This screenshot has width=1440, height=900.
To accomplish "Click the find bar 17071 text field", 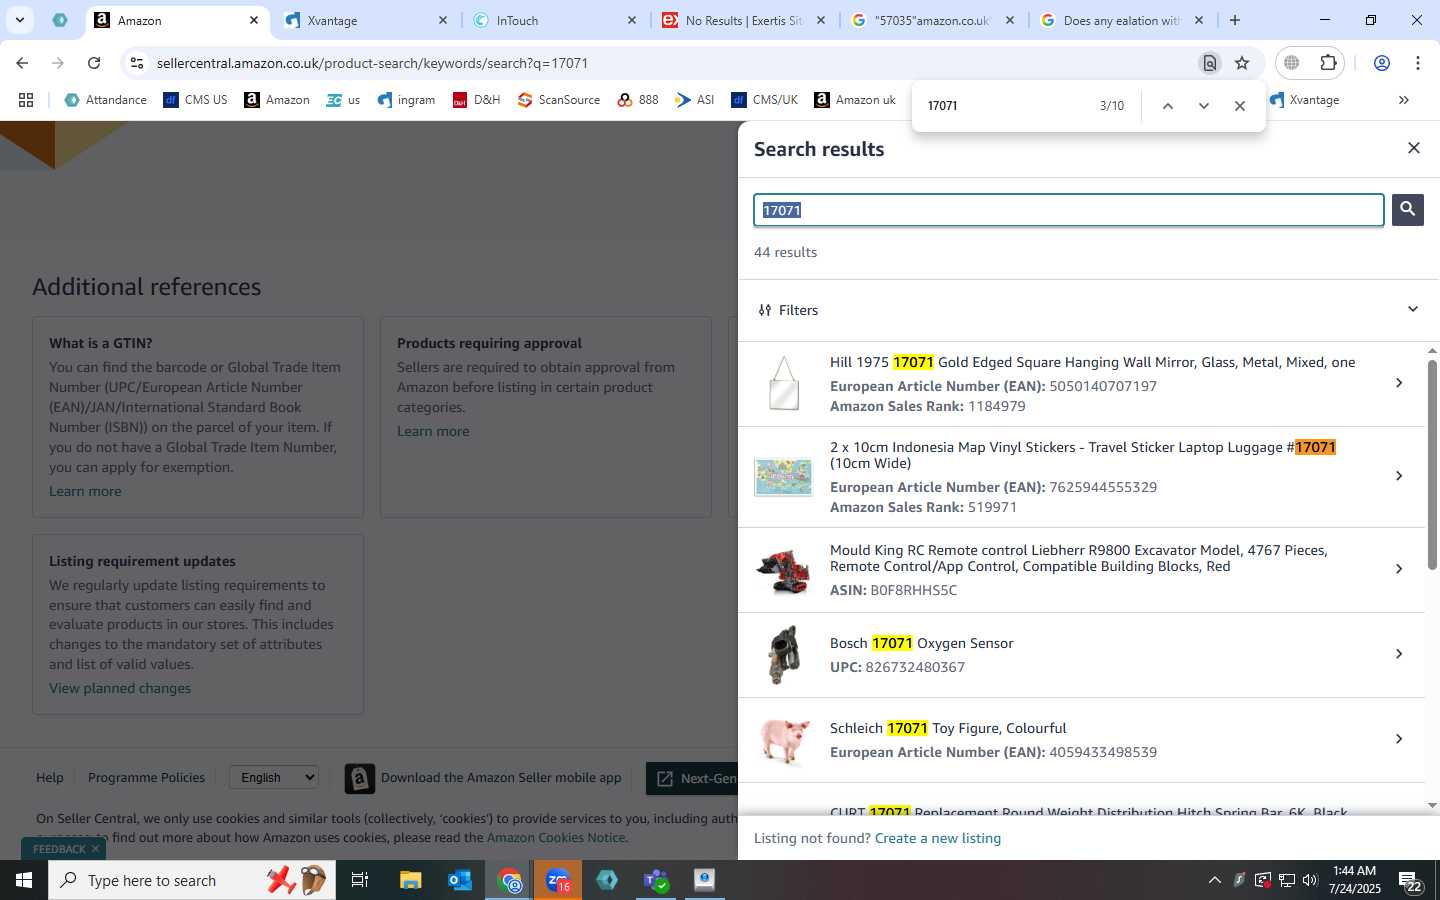I will 1005,106.
